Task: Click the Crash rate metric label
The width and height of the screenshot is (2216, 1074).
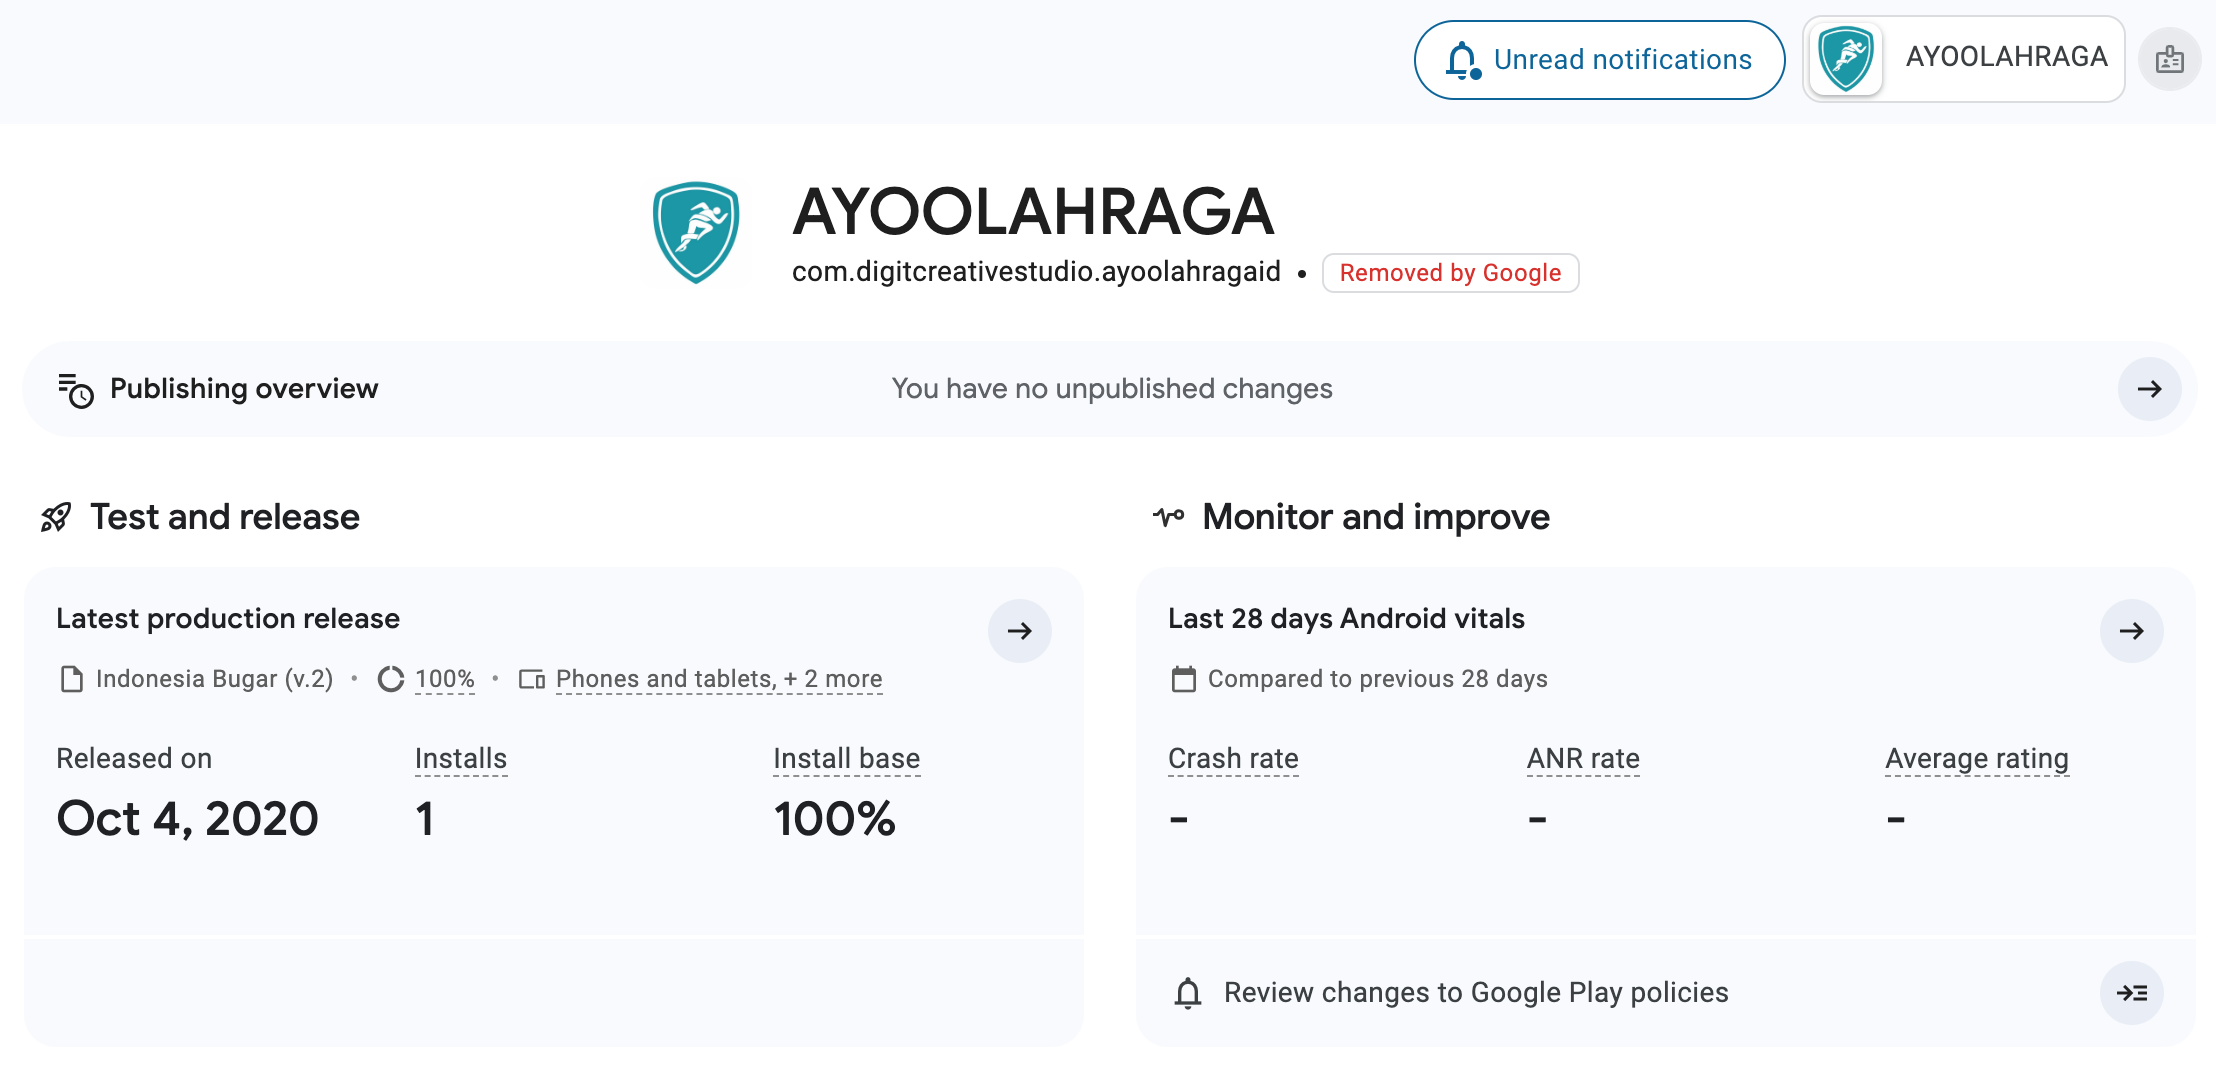Action: point(1233,759)
